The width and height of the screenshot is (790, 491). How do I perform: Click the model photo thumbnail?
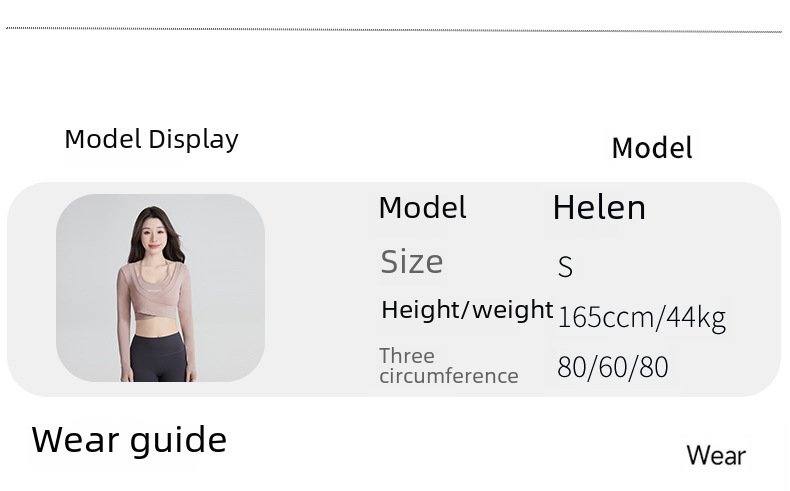tap(160, 288)
